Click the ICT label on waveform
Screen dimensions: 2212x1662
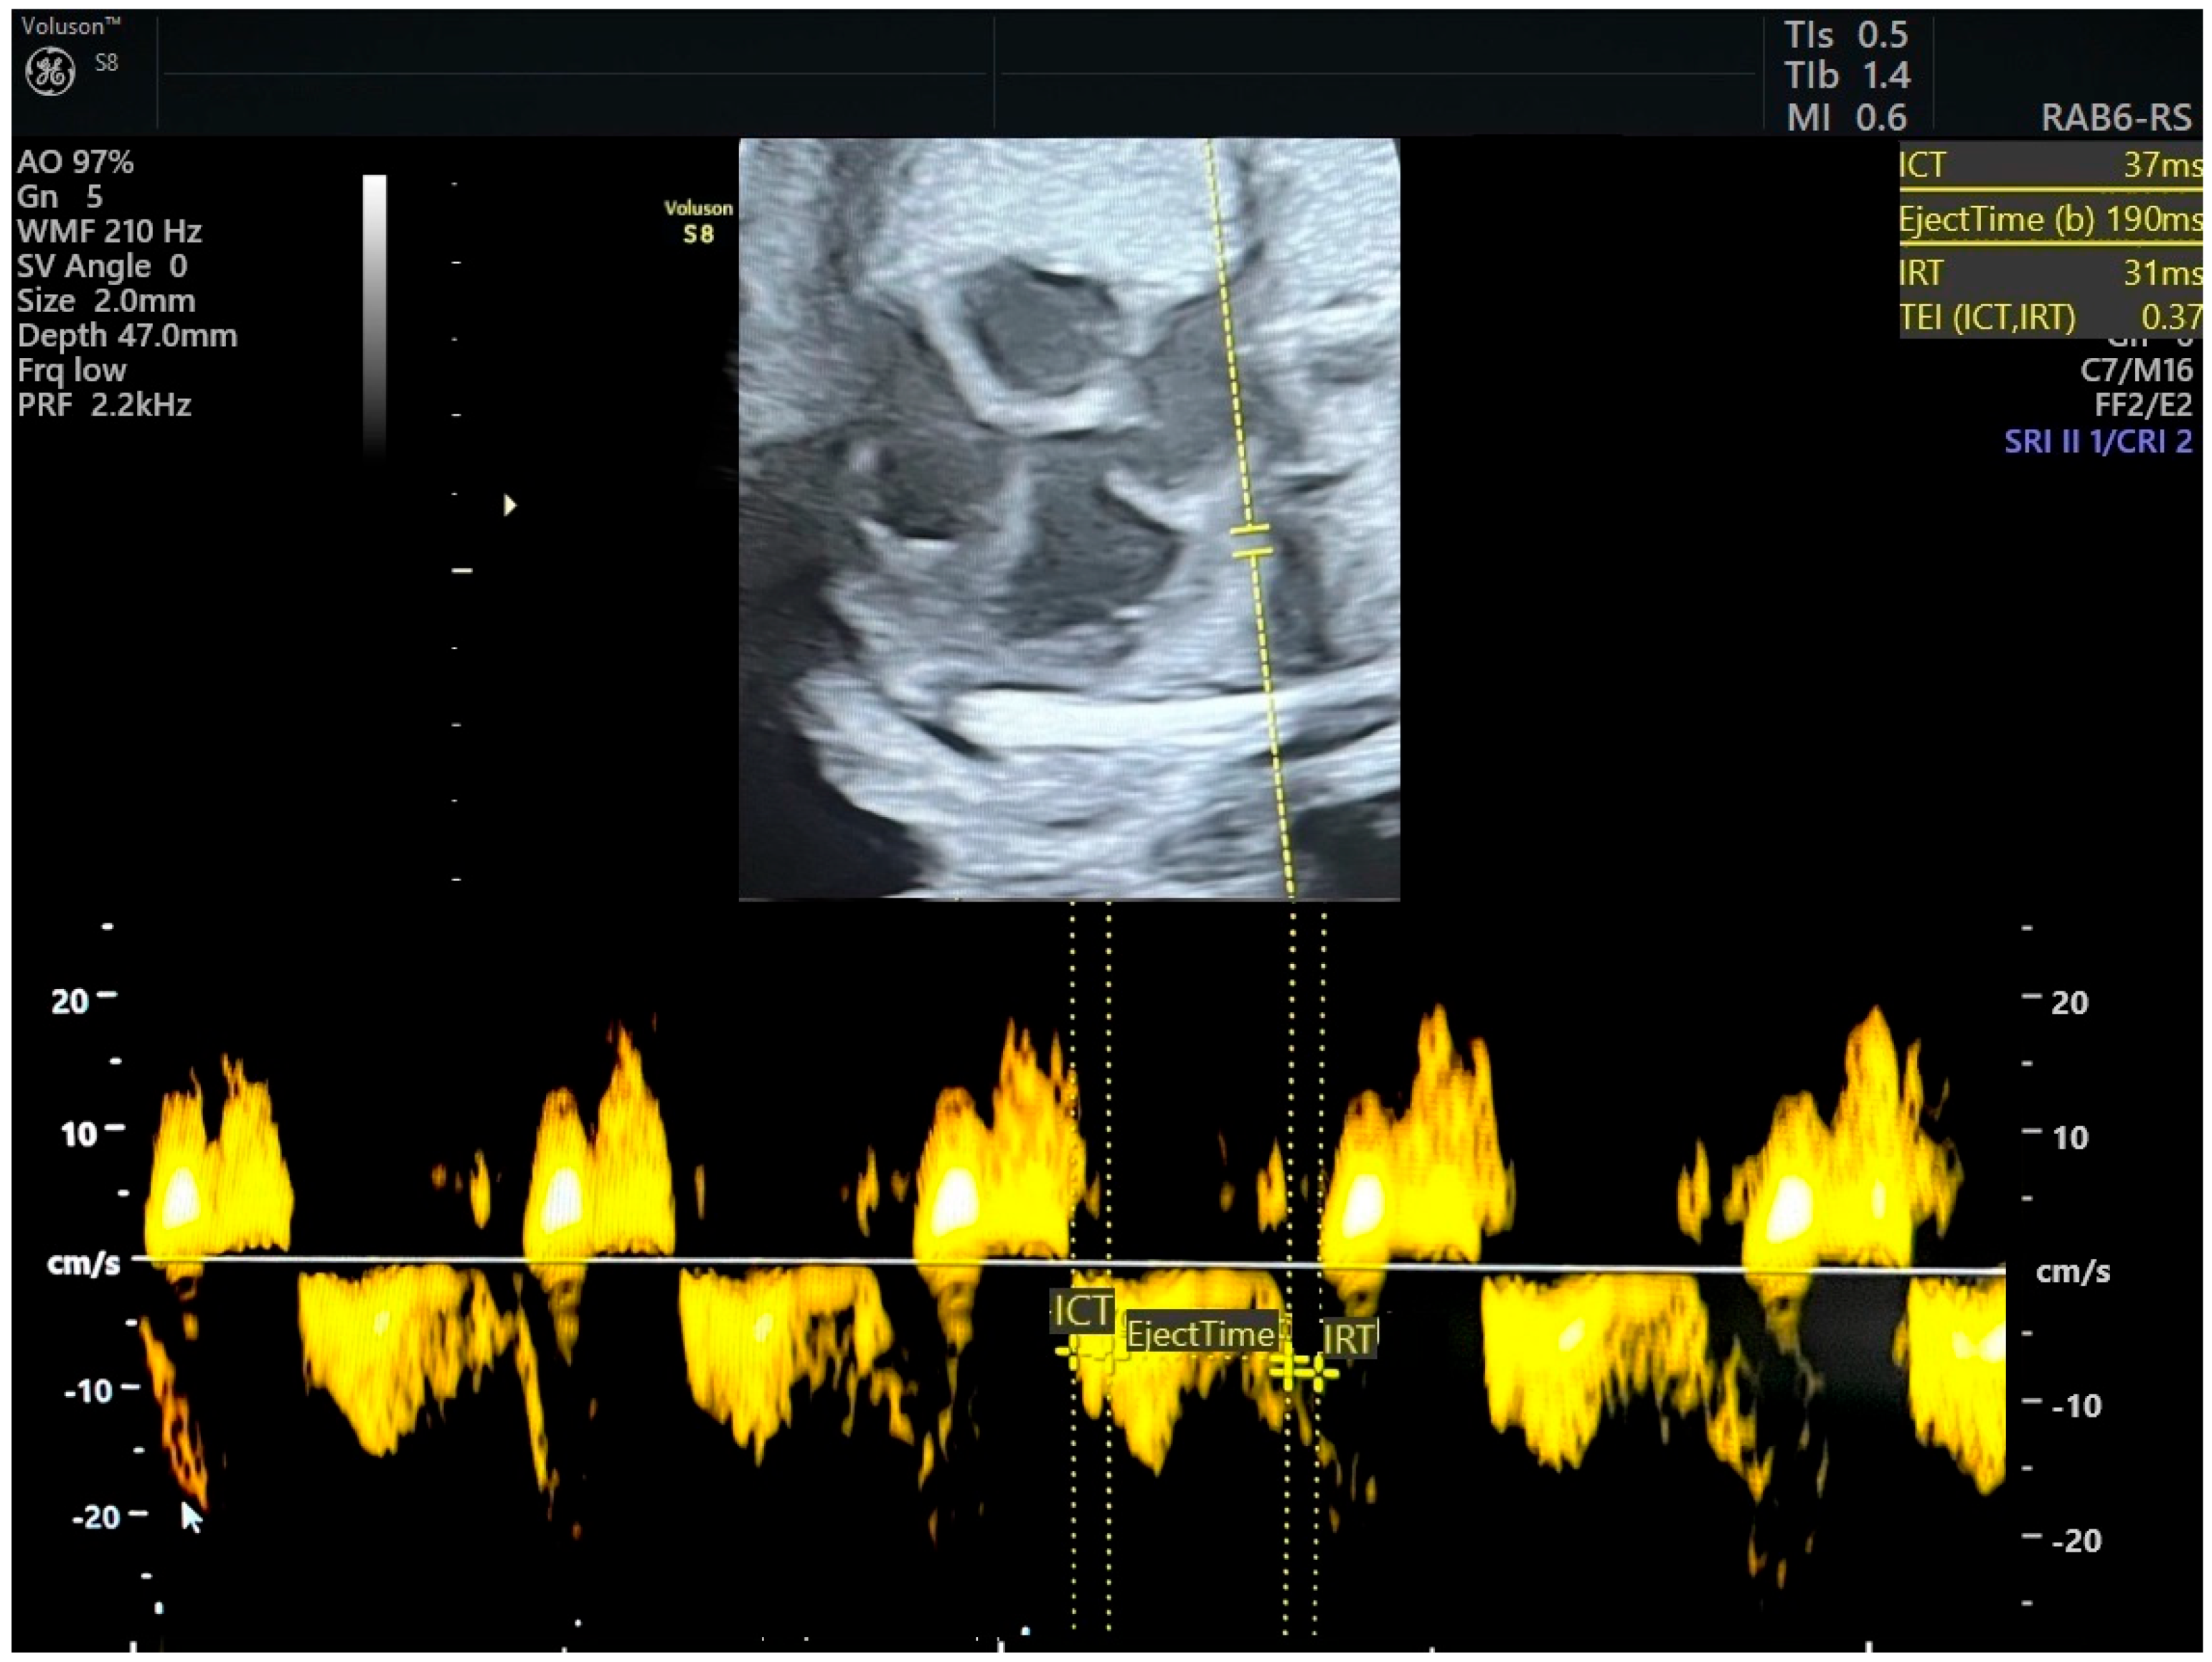1082,1311
